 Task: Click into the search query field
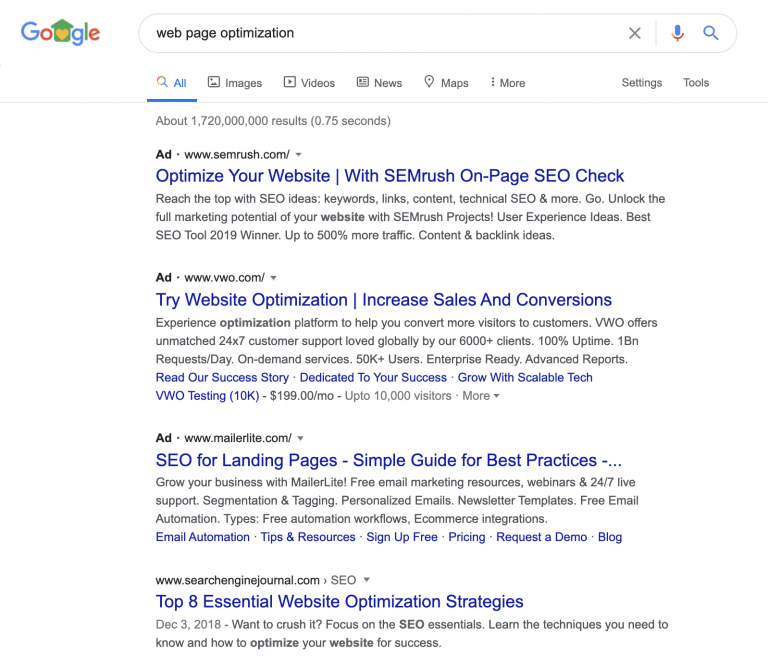[382, 33]
